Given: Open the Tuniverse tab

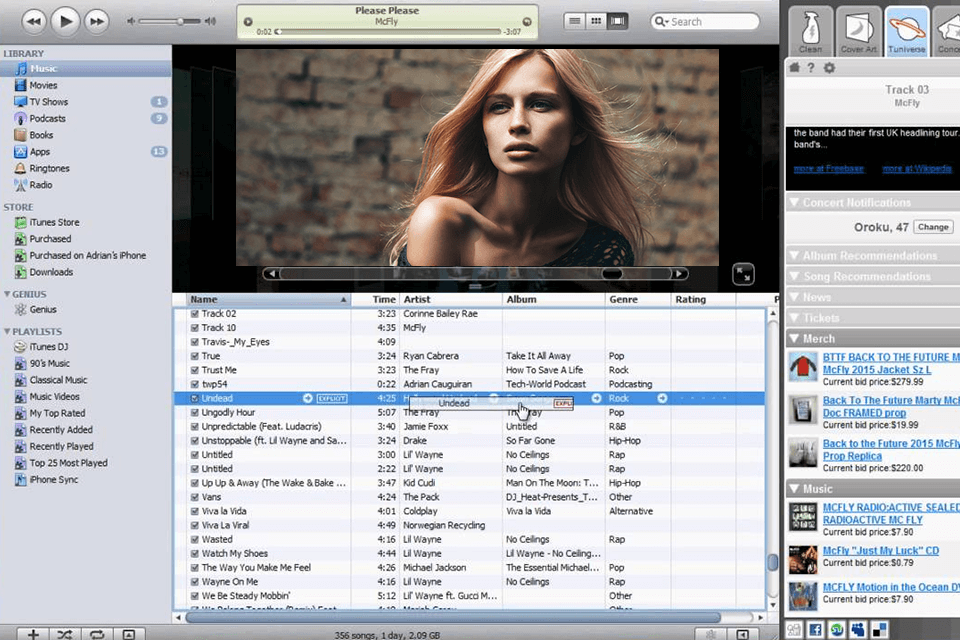Looking at the screenshot, I should [x=907, y=31].
